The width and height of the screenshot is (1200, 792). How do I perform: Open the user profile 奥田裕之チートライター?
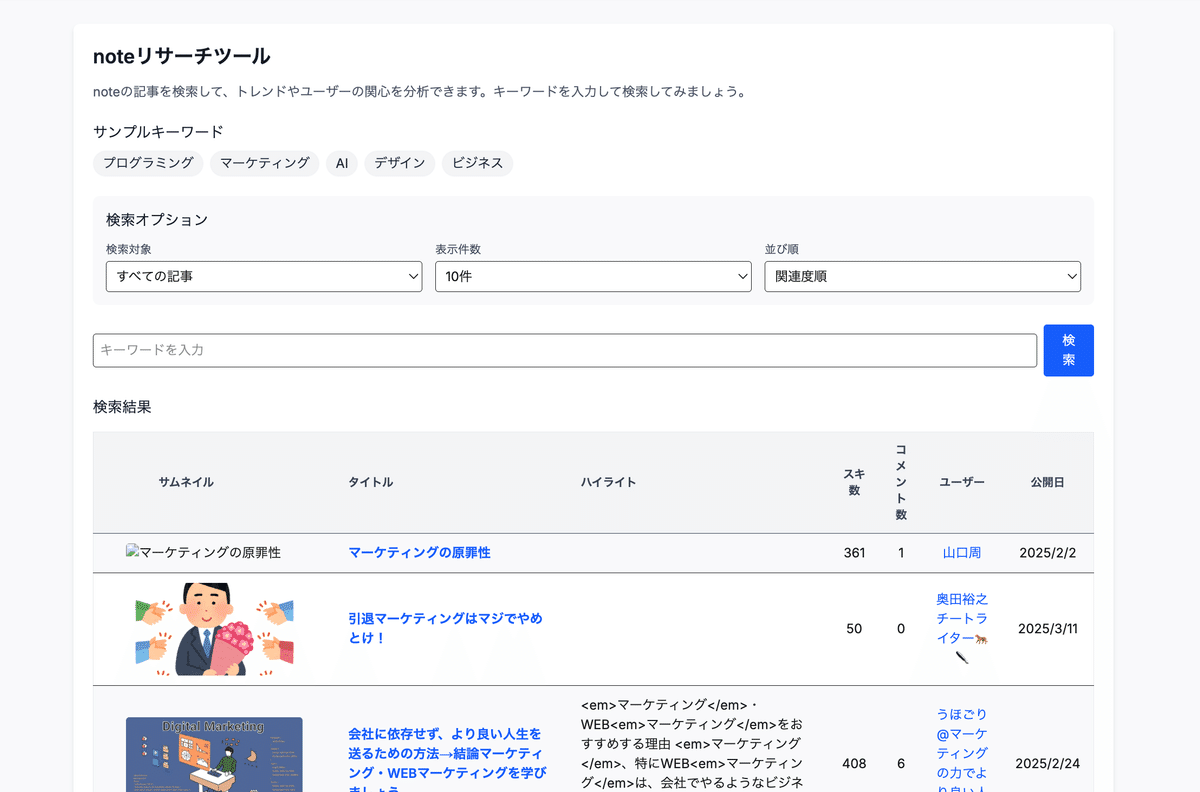[x=962, y=618]
